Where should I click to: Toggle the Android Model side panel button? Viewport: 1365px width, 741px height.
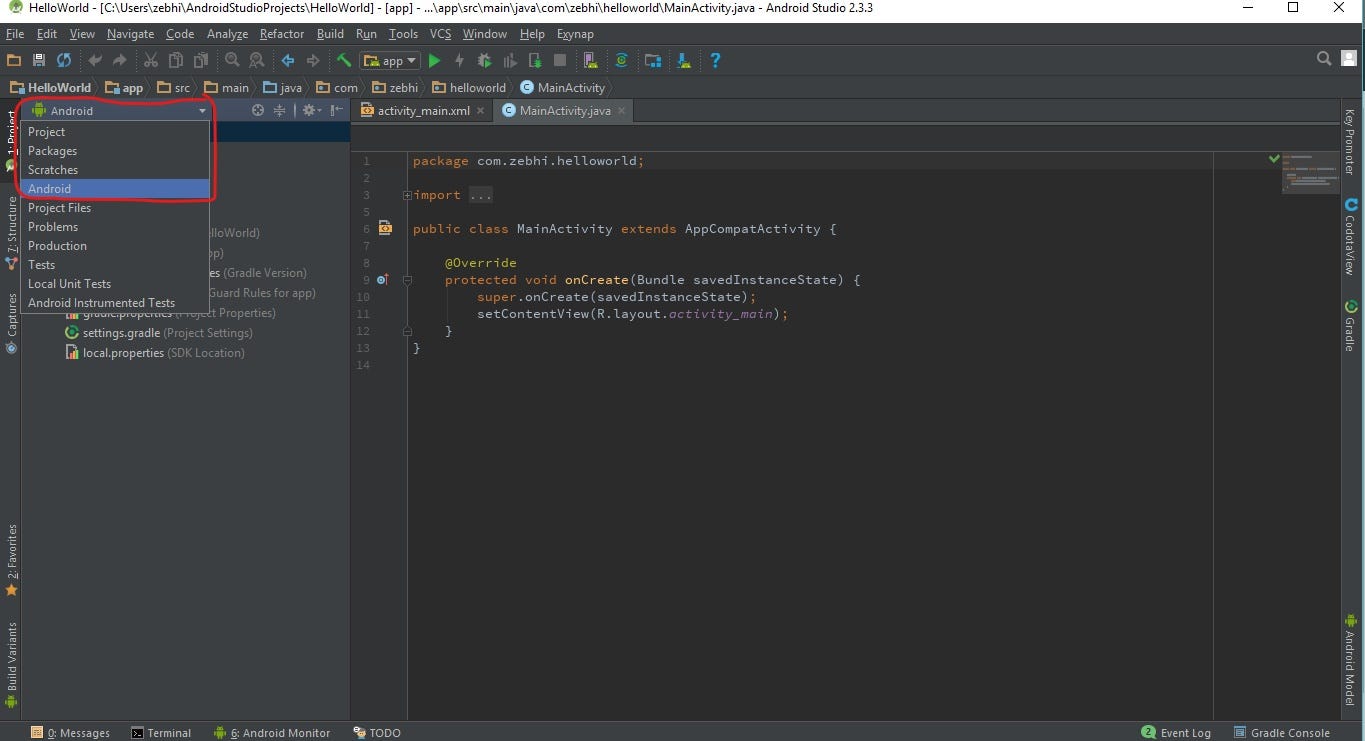(x=1349, y=661)
